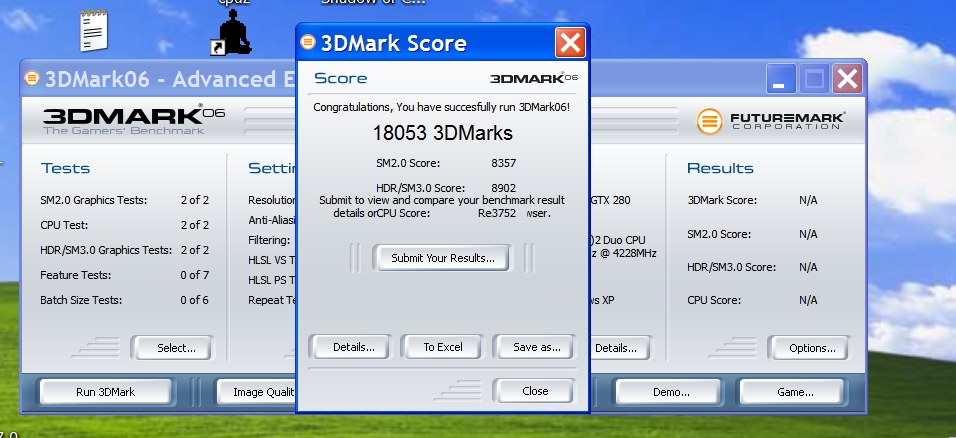Click the Close button in Score dialog

[x=535, y=391]
